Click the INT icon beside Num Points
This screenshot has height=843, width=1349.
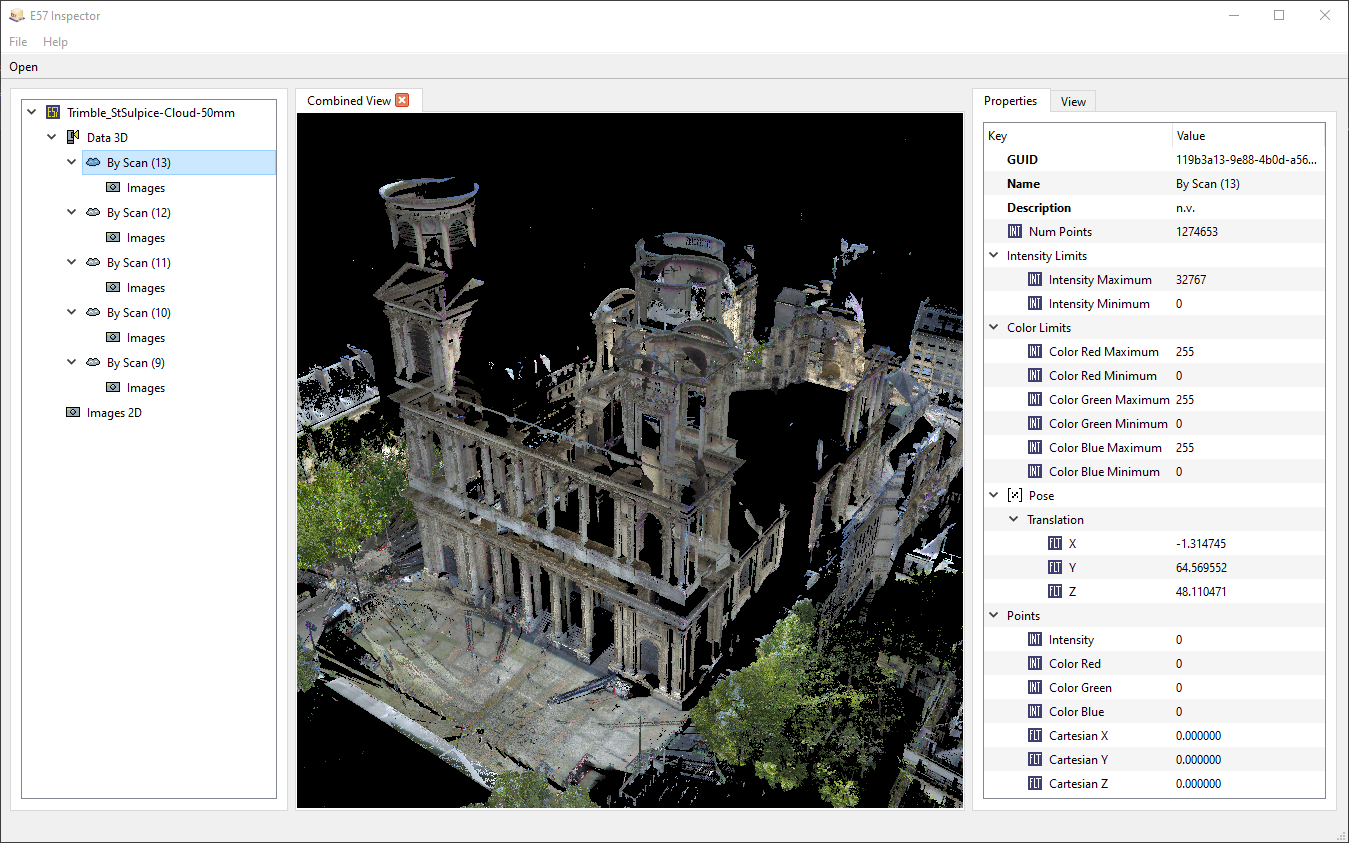click(x=1015, y=232)
